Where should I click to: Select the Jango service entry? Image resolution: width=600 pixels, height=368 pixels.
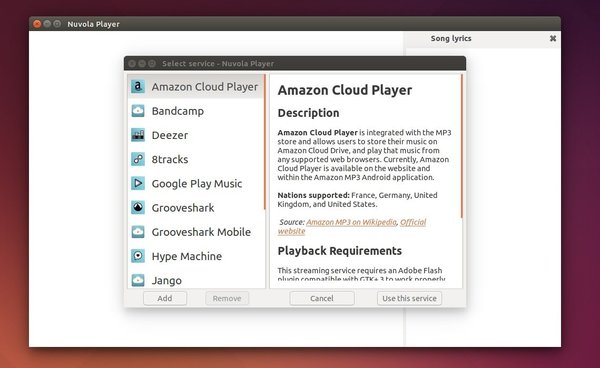195,279
